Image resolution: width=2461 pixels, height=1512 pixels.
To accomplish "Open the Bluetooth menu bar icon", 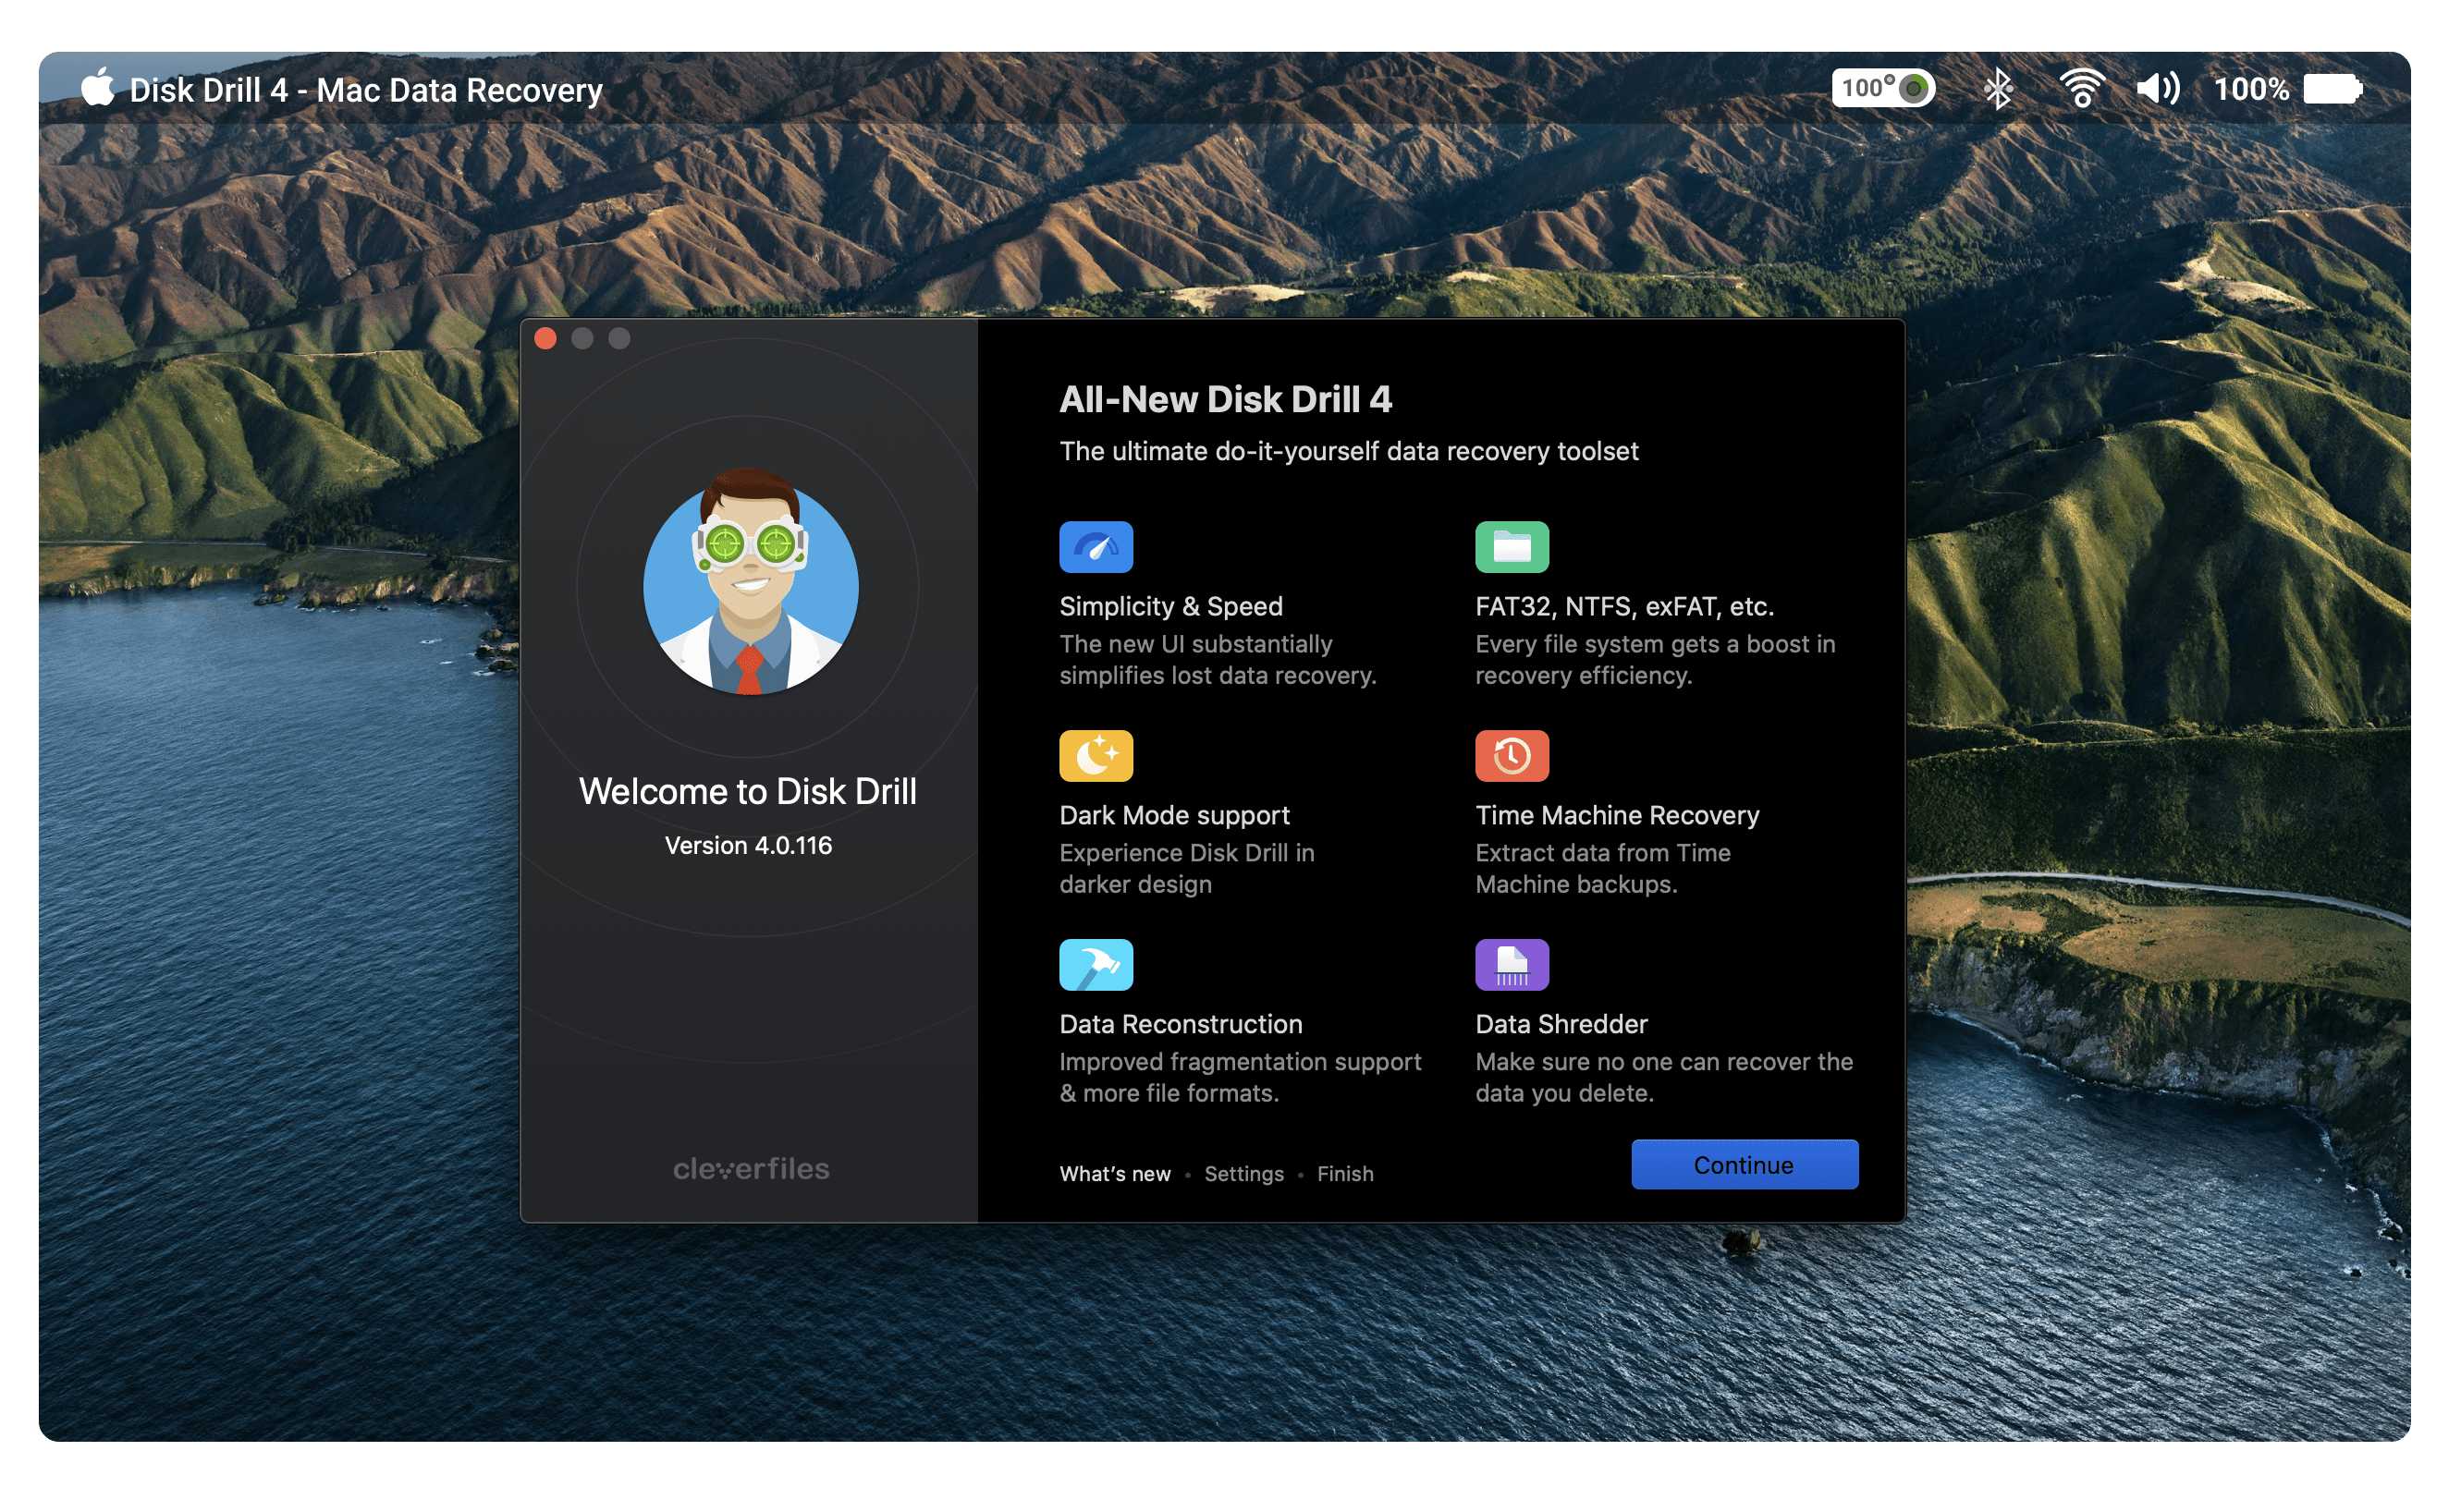I will point(1999,88).
